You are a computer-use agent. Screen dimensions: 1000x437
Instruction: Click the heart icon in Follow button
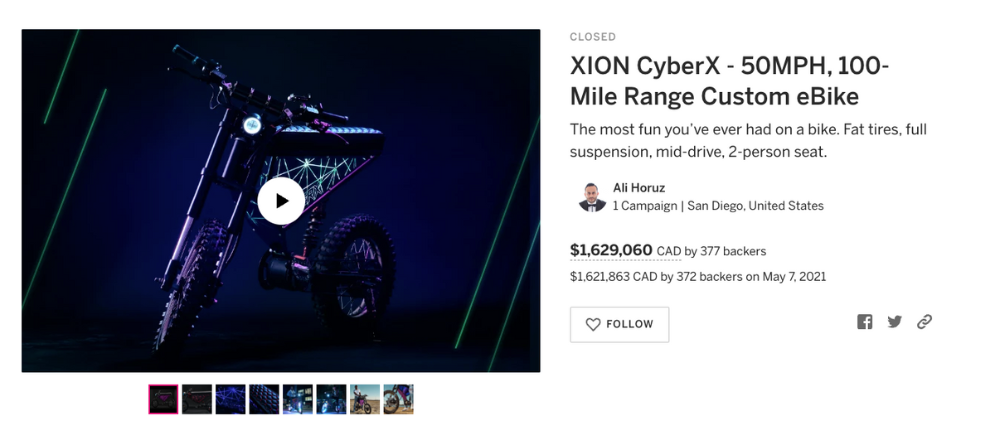(593, 324)
